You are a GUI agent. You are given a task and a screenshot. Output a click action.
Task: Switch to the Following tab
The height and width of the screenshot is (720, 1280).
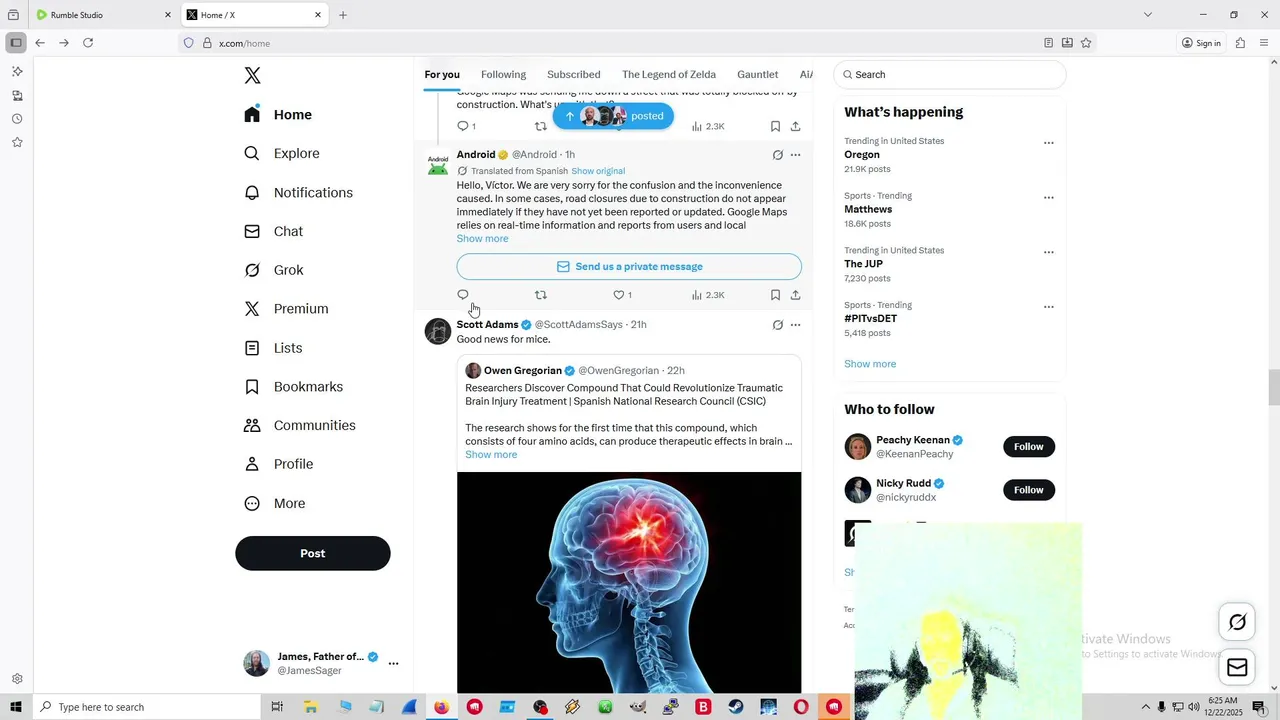503,75
